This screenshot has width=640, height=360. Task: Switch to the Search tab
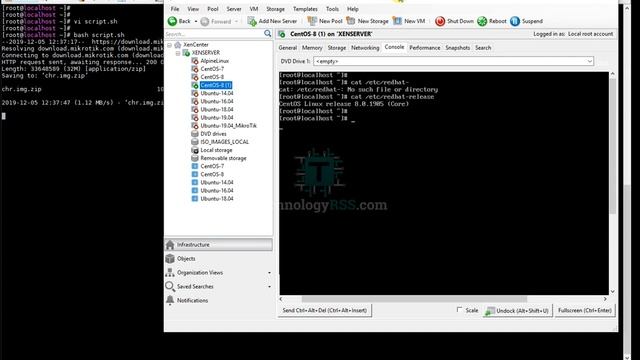(483, 48)
